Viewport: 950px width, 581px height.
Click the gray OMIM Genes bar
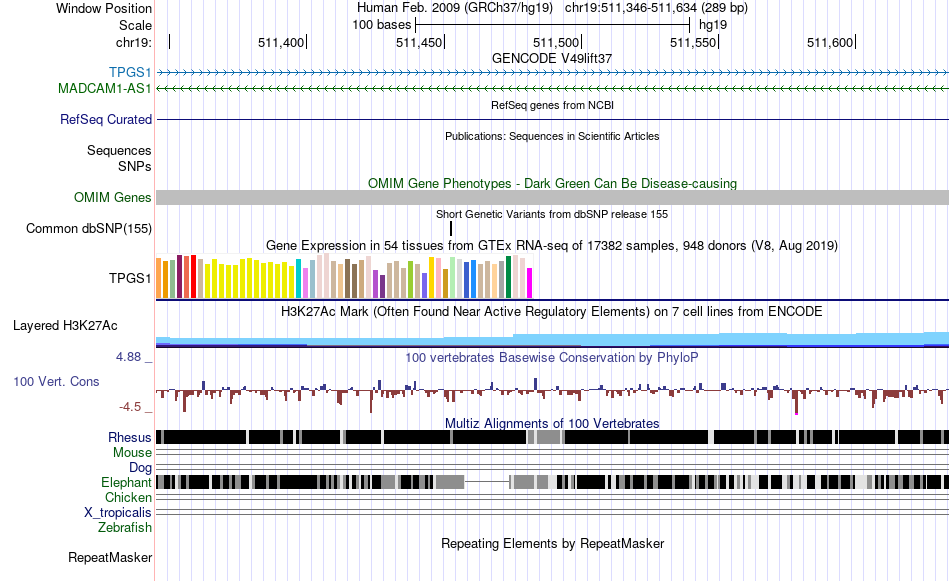[552, 198]
